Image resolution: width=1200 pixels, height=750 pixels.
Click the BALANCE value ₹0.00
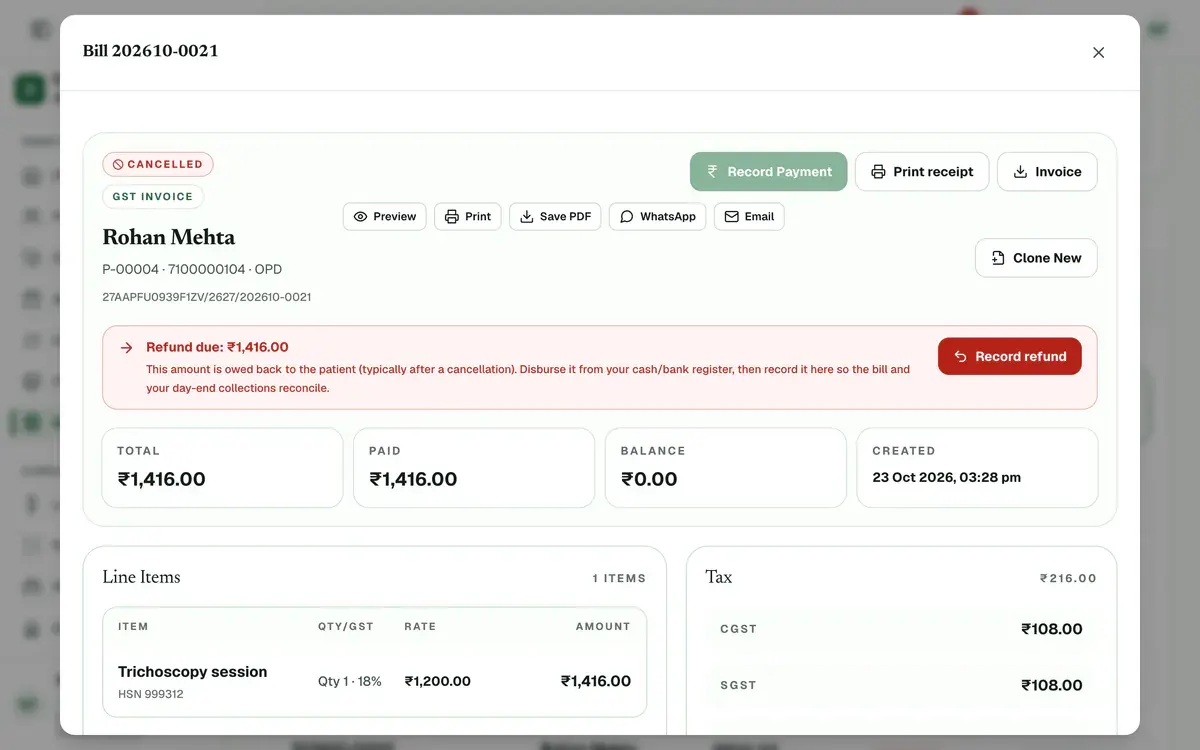649,480
